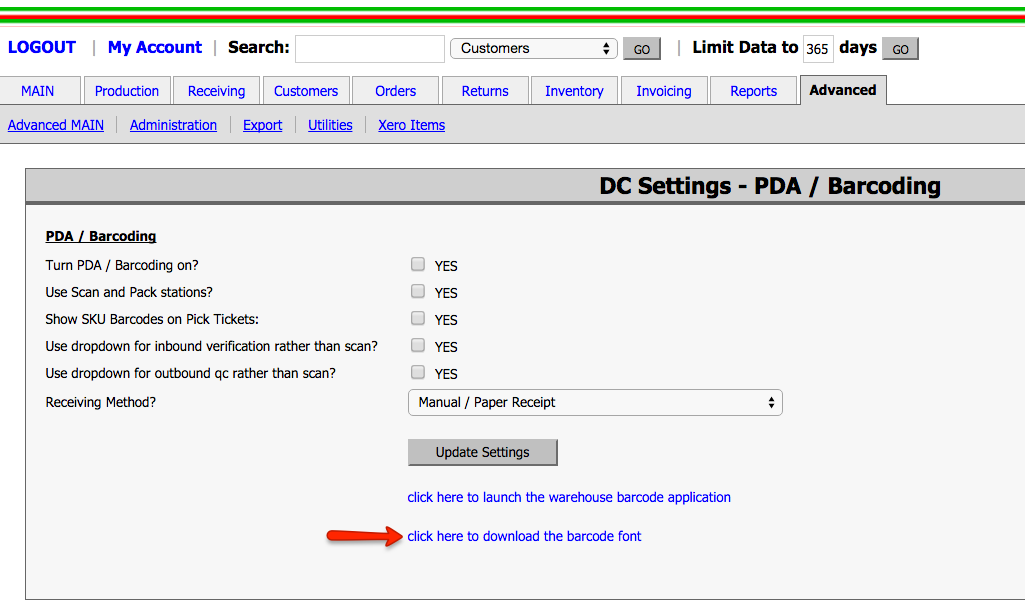Open the Orders tab
The width and height of the screenshot is (1025, 605).
click(395, 91)
